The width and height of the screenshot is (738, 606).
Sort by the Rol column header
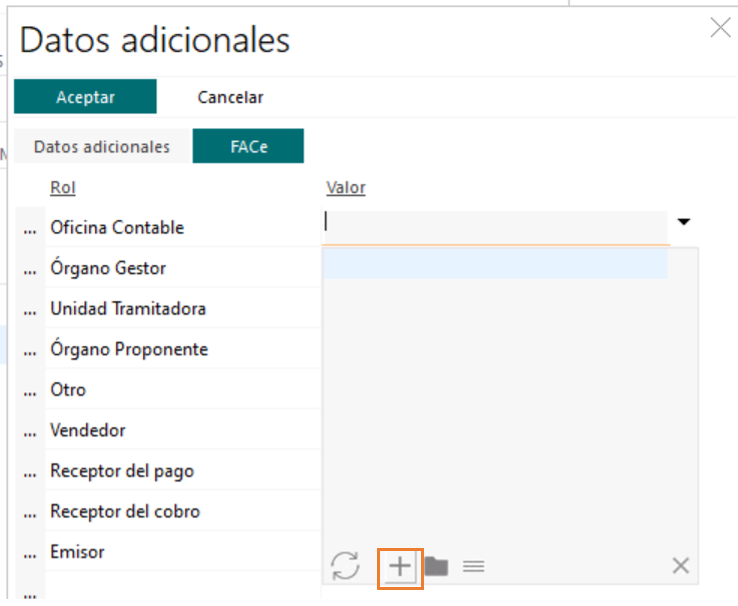point(63,188)
